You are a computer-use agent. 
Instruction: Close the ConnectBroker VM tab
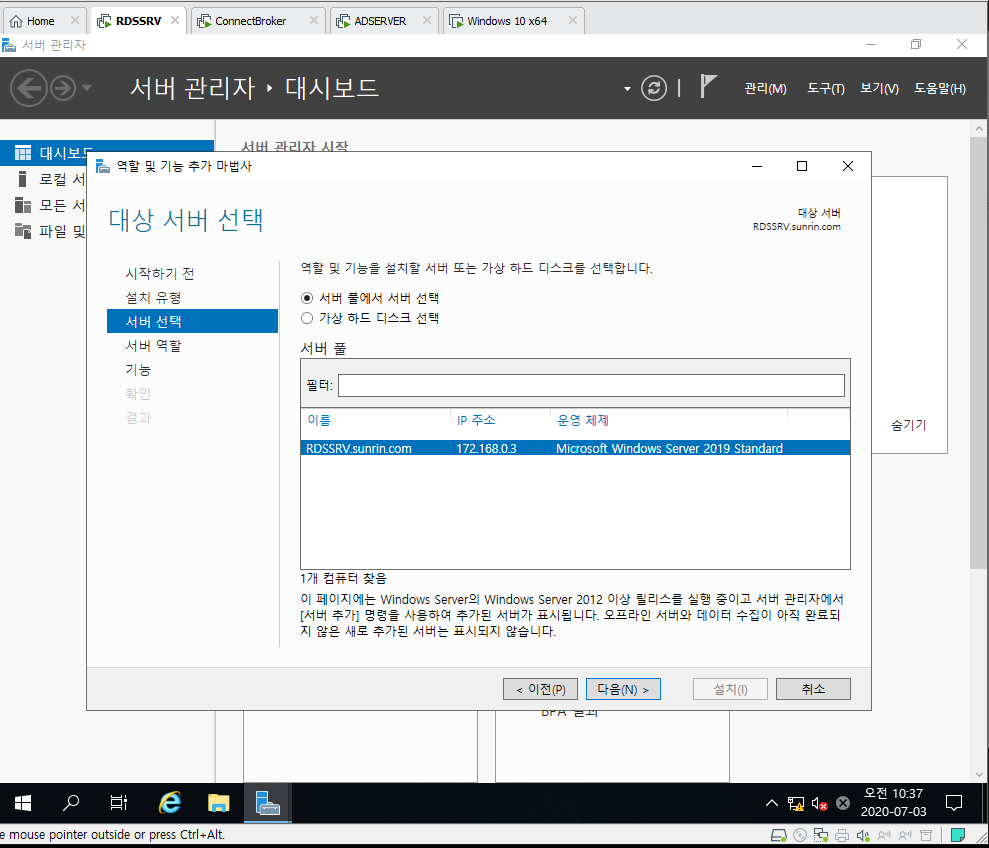coord(313,20)
